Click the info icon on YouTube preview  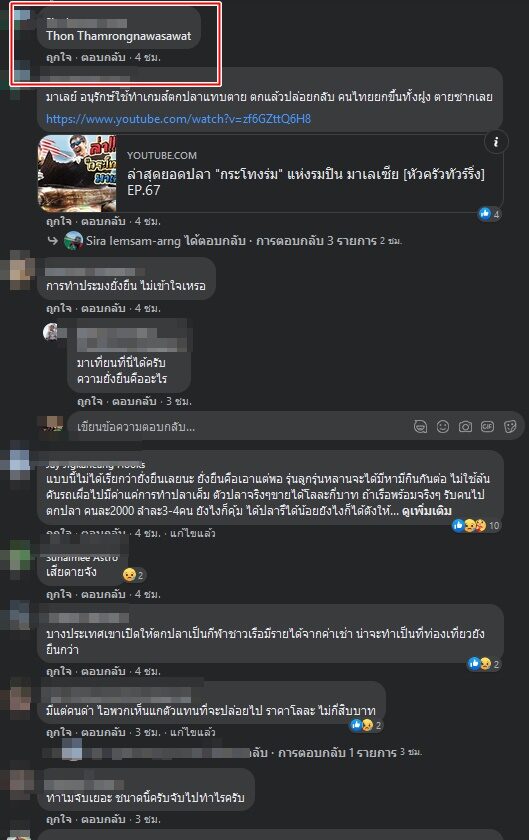coord(496,142)
